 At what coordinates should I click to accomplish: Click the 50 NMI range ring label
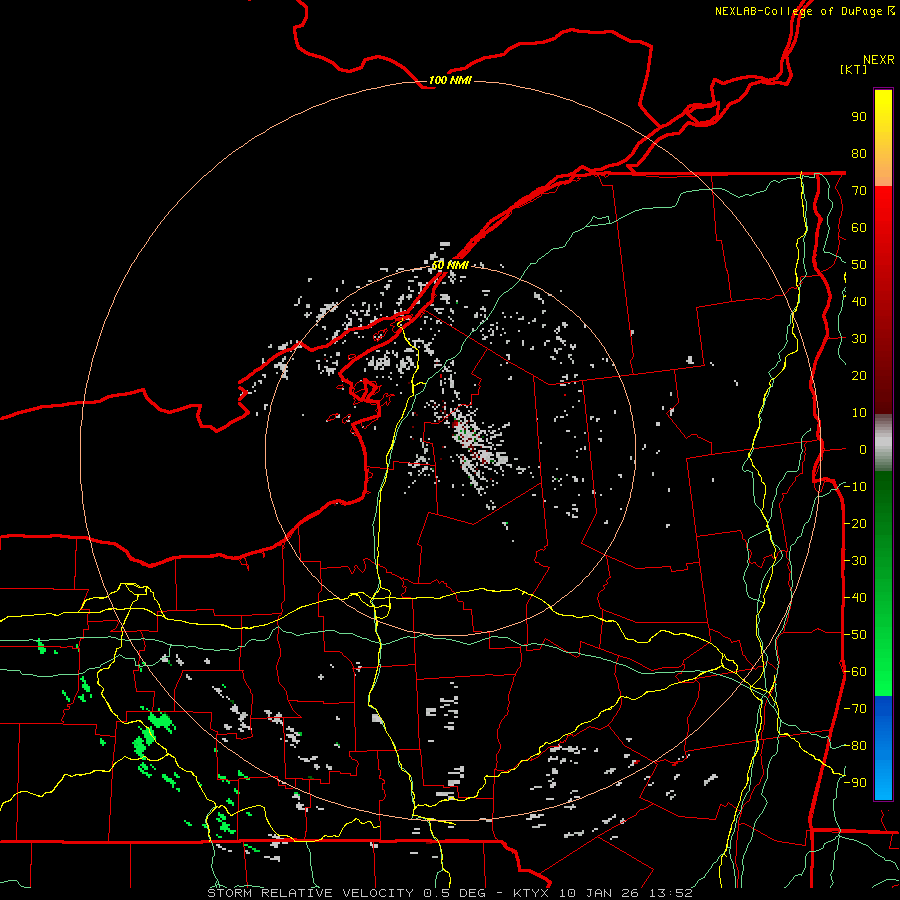pyautogui.click(x=450, y=265)
